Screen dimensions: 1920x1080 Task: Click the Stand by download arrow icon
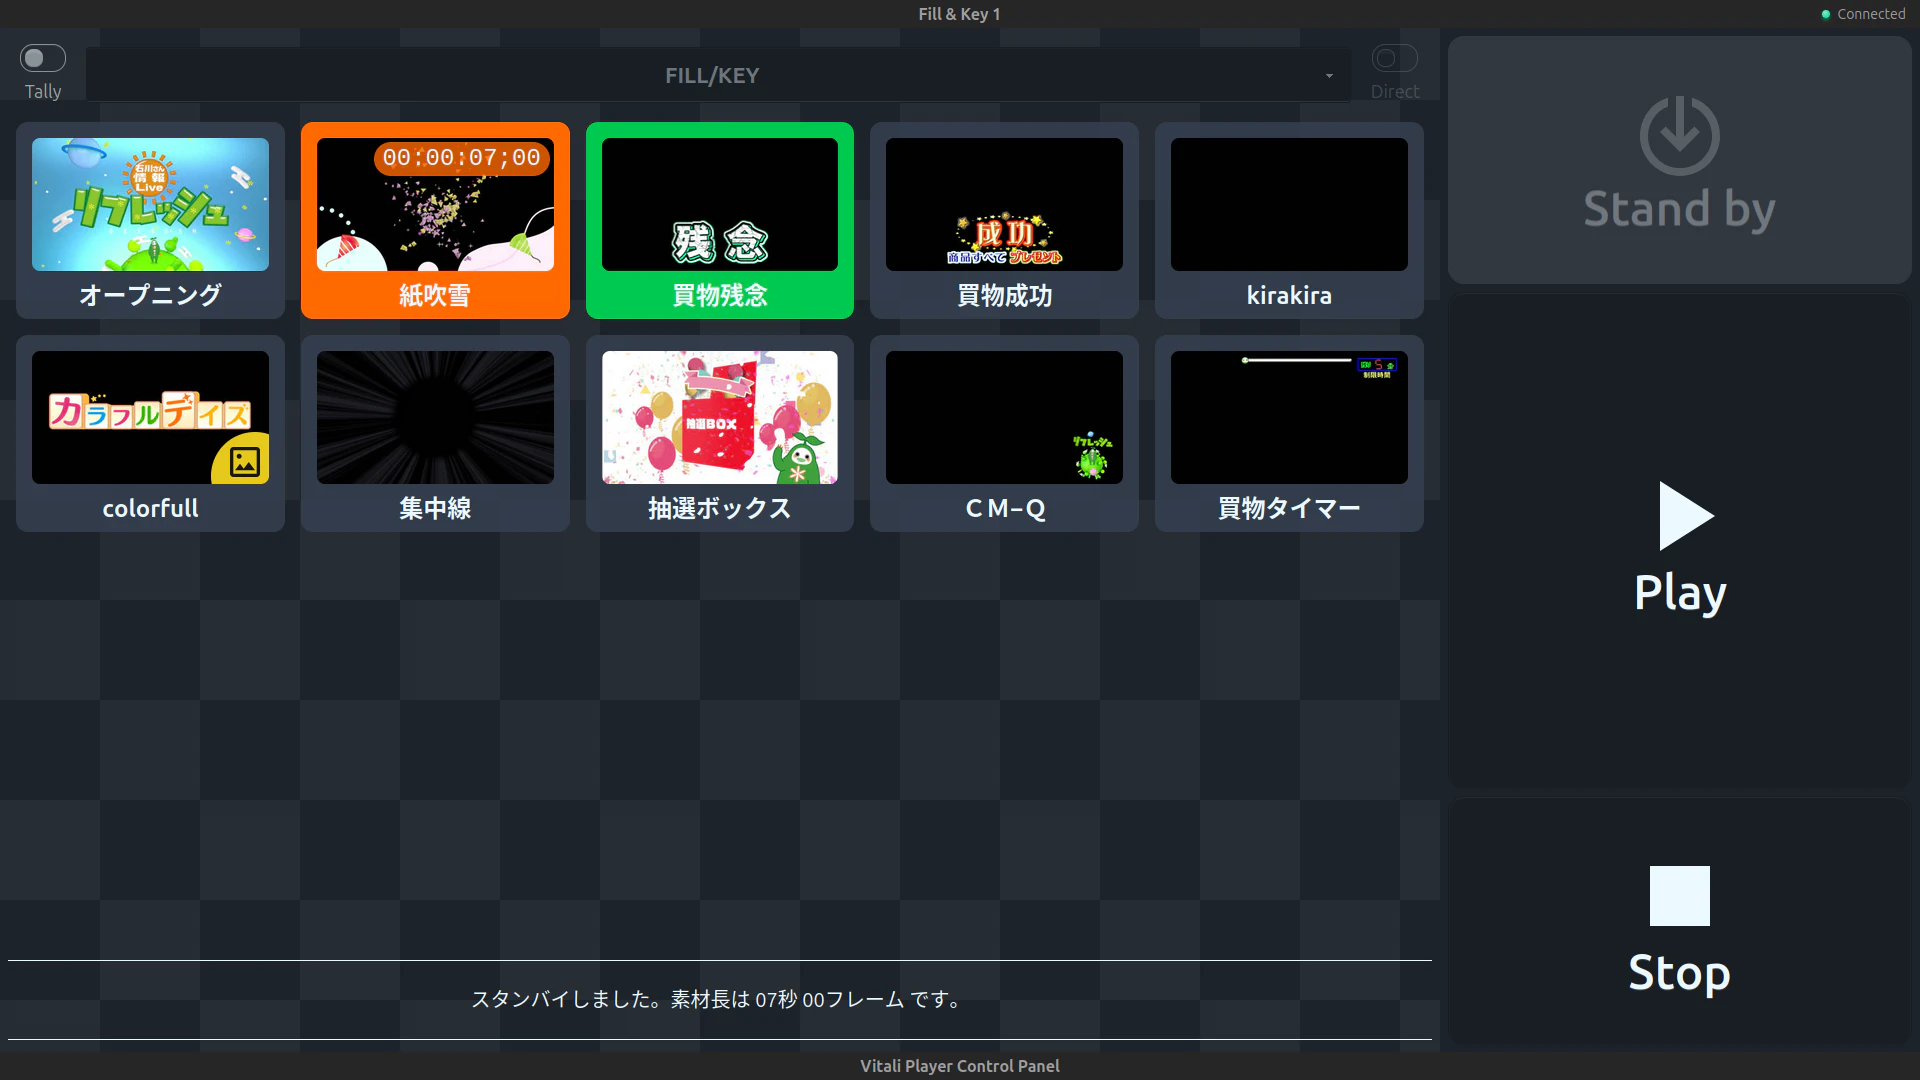pos(1678,134)
